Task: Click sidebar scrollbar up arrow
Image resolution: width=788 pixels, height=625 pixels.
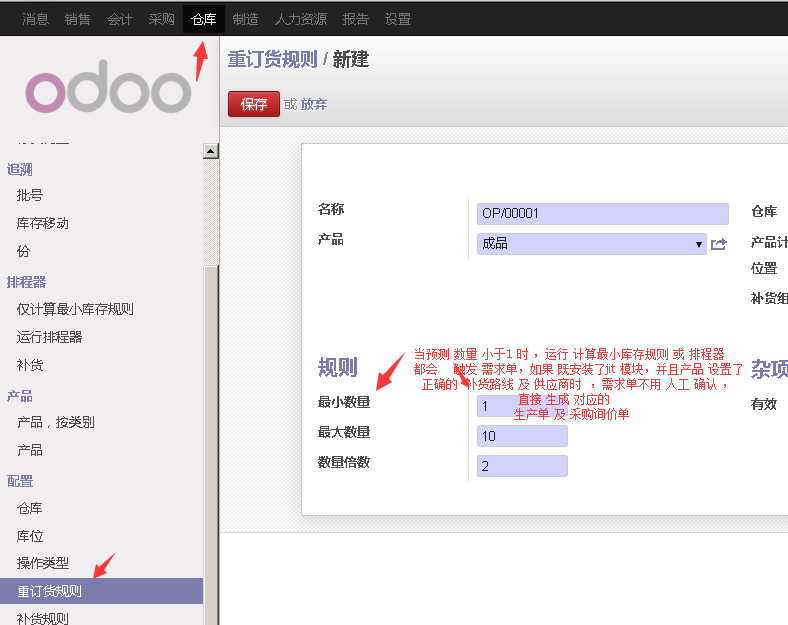Action: click(x=210, y=152)
